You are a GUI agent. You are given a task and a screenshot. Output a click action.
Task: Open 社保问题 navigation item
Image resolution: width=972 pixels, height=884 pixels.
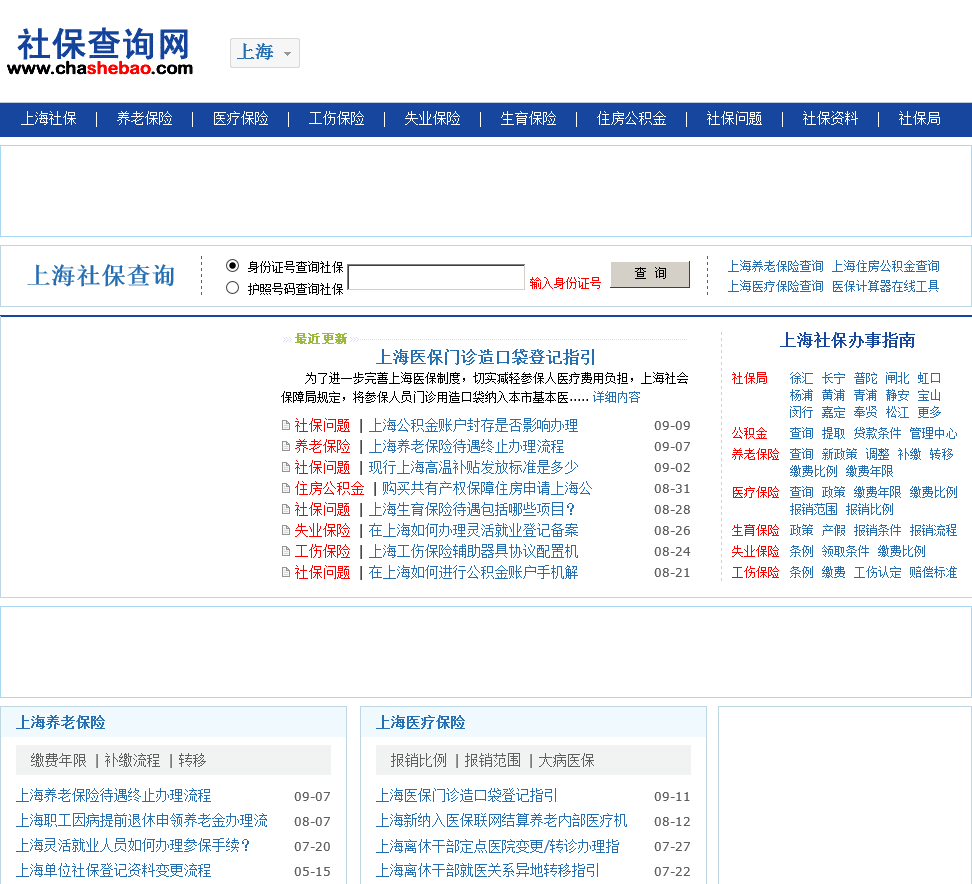(734, 119)
